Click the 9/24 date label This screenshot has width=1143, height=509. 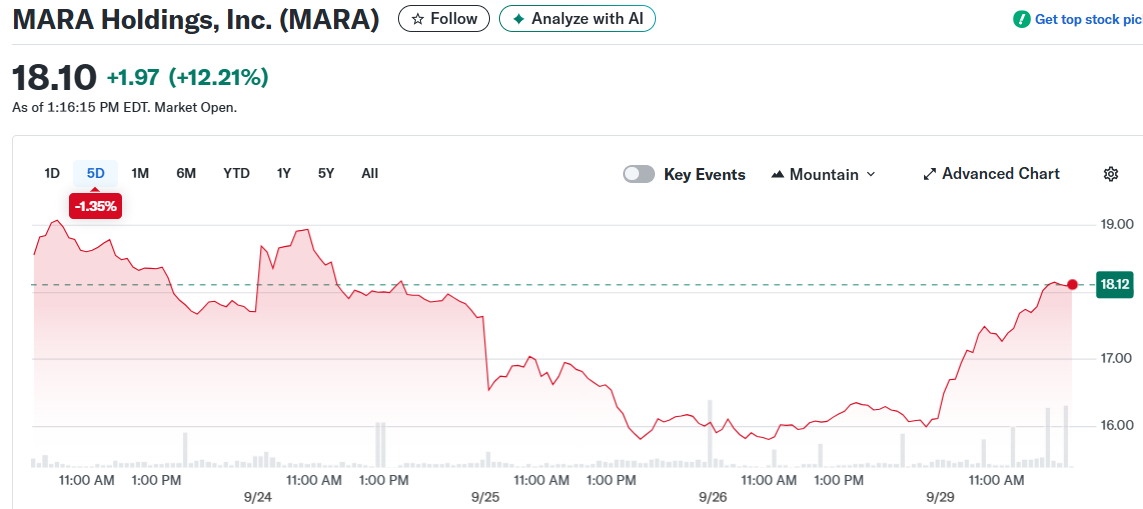click(259, 497)
